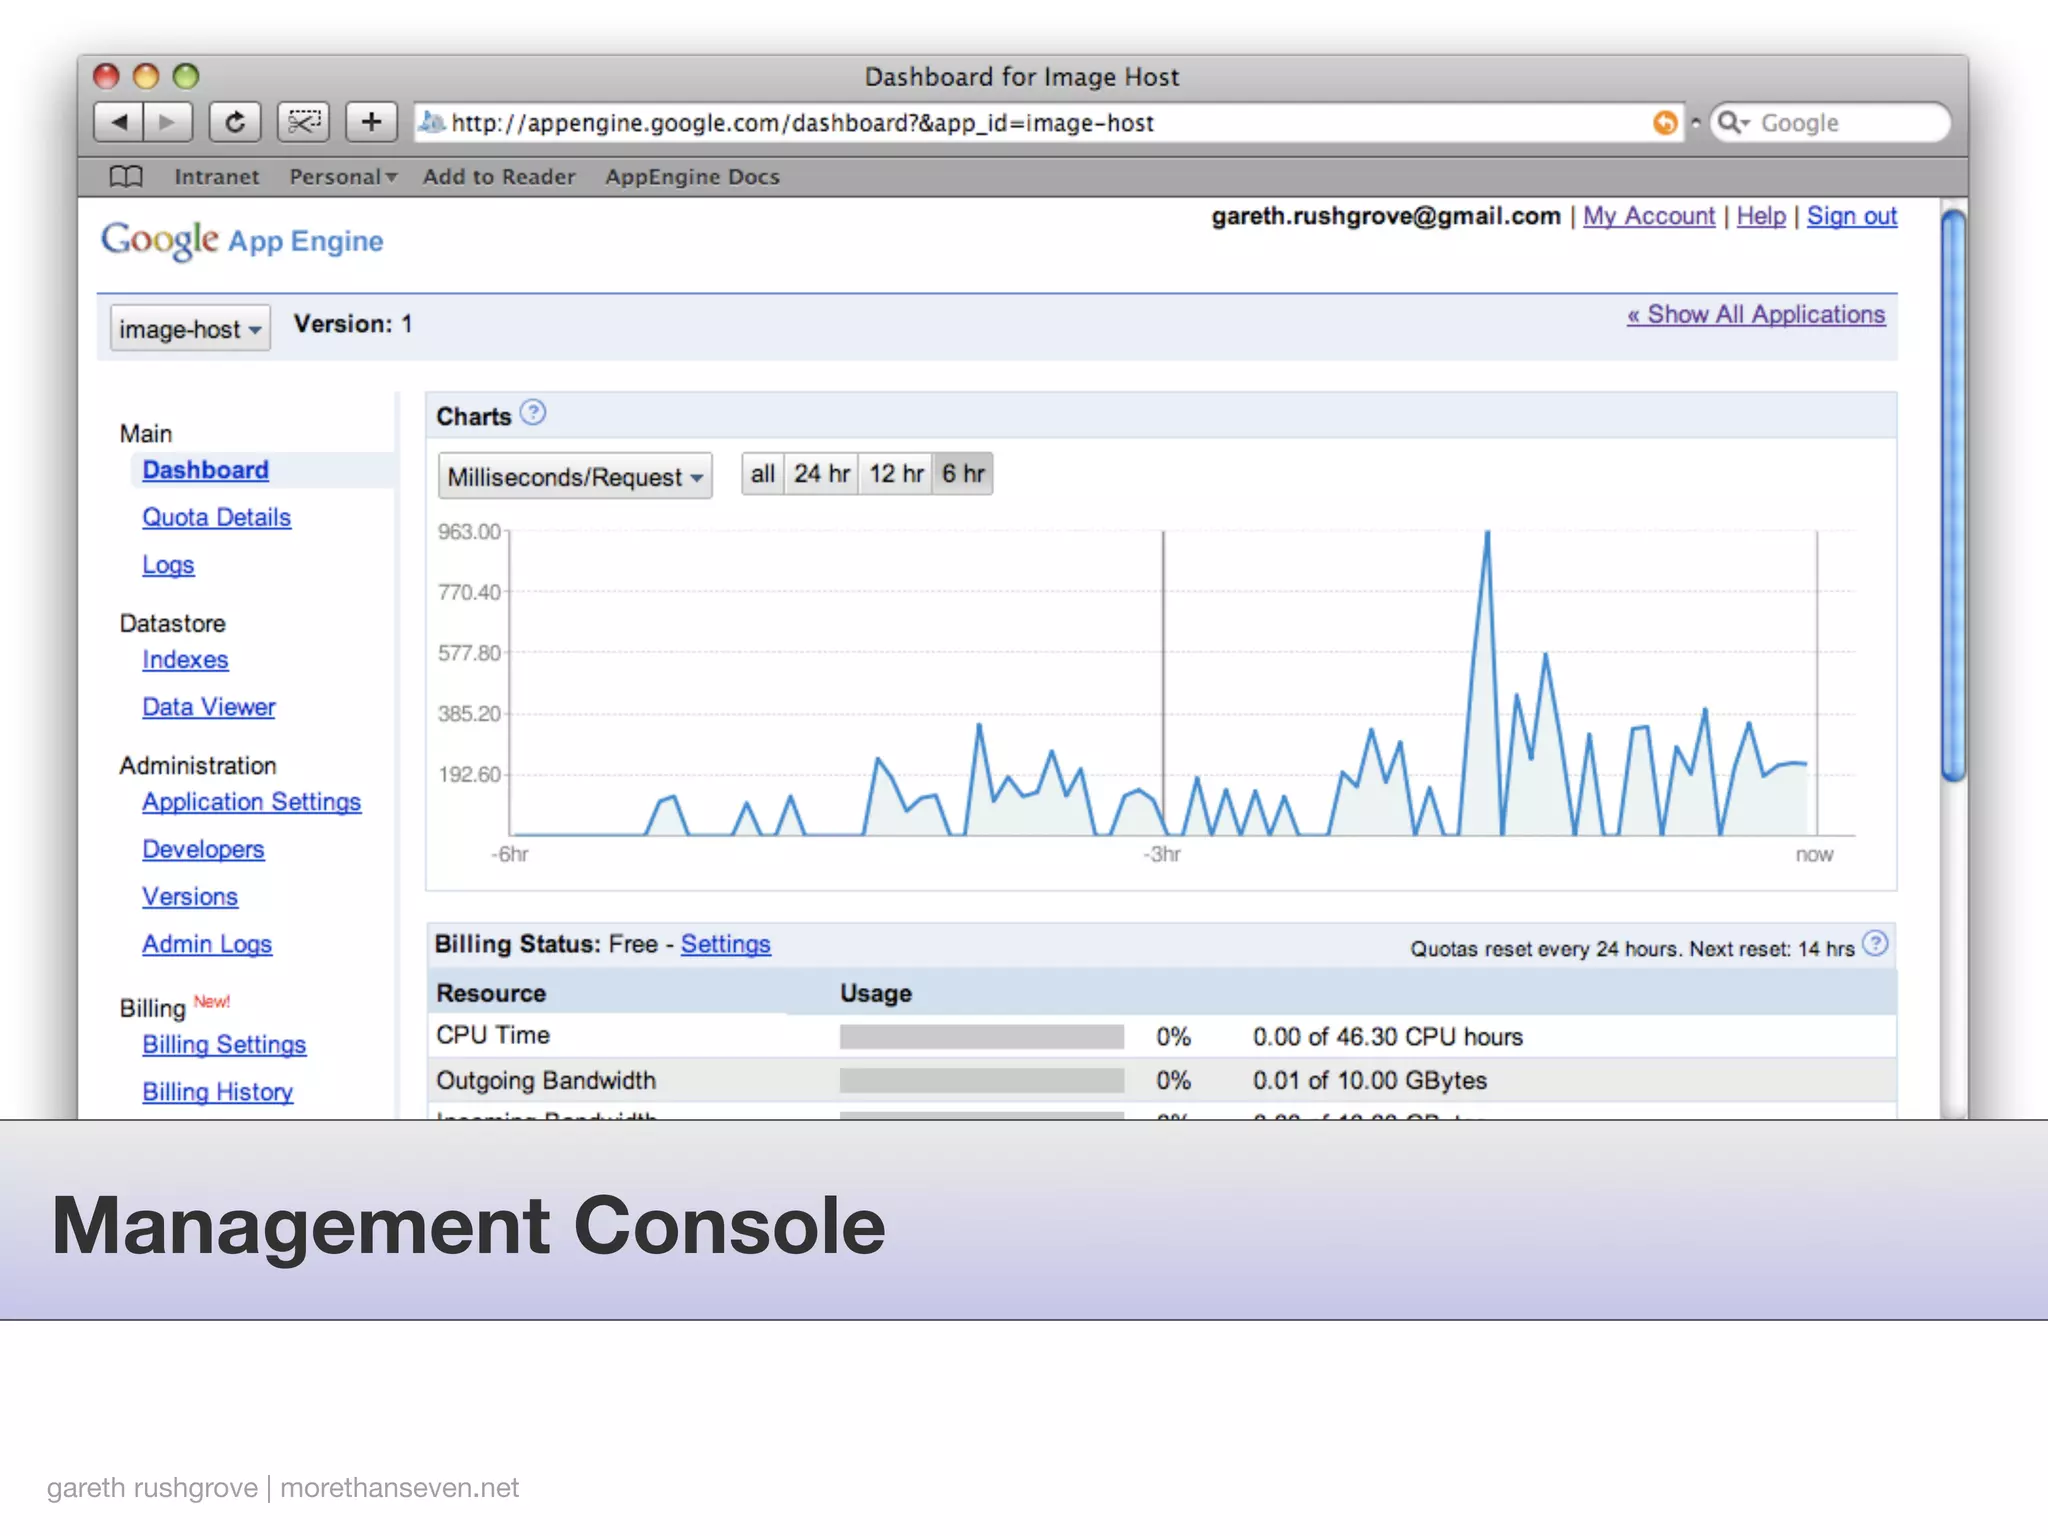The image size is (2048, 1536).
Task: Click the page vertical scrollbar thumb
Action: 1953,495
